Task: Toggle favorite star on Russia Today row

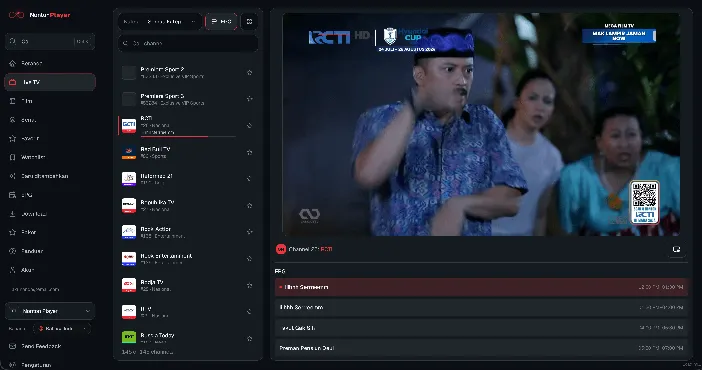Action: pos(249,338)
